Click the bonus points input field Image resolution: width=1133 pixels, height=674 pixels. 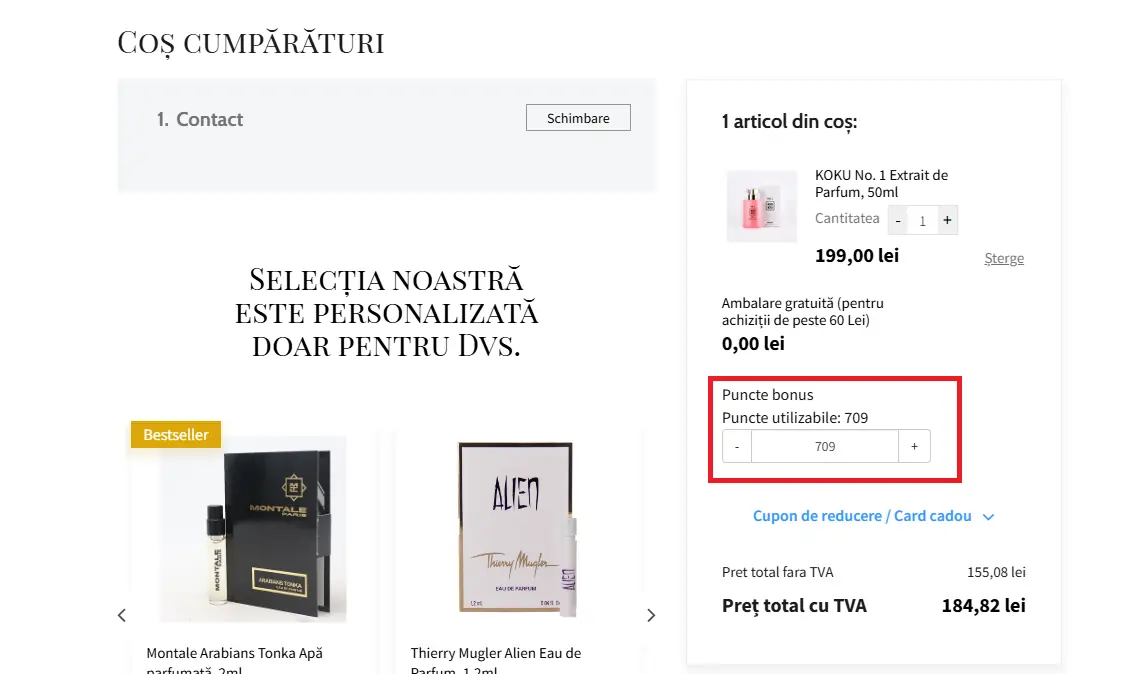[825, 446]
